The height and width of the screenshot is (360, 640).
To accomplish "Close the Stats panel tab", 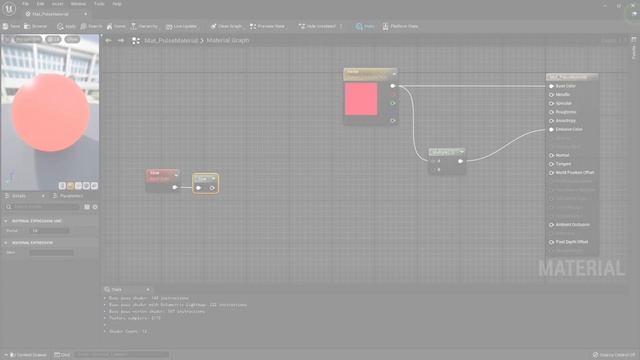I will click(148, 289).
